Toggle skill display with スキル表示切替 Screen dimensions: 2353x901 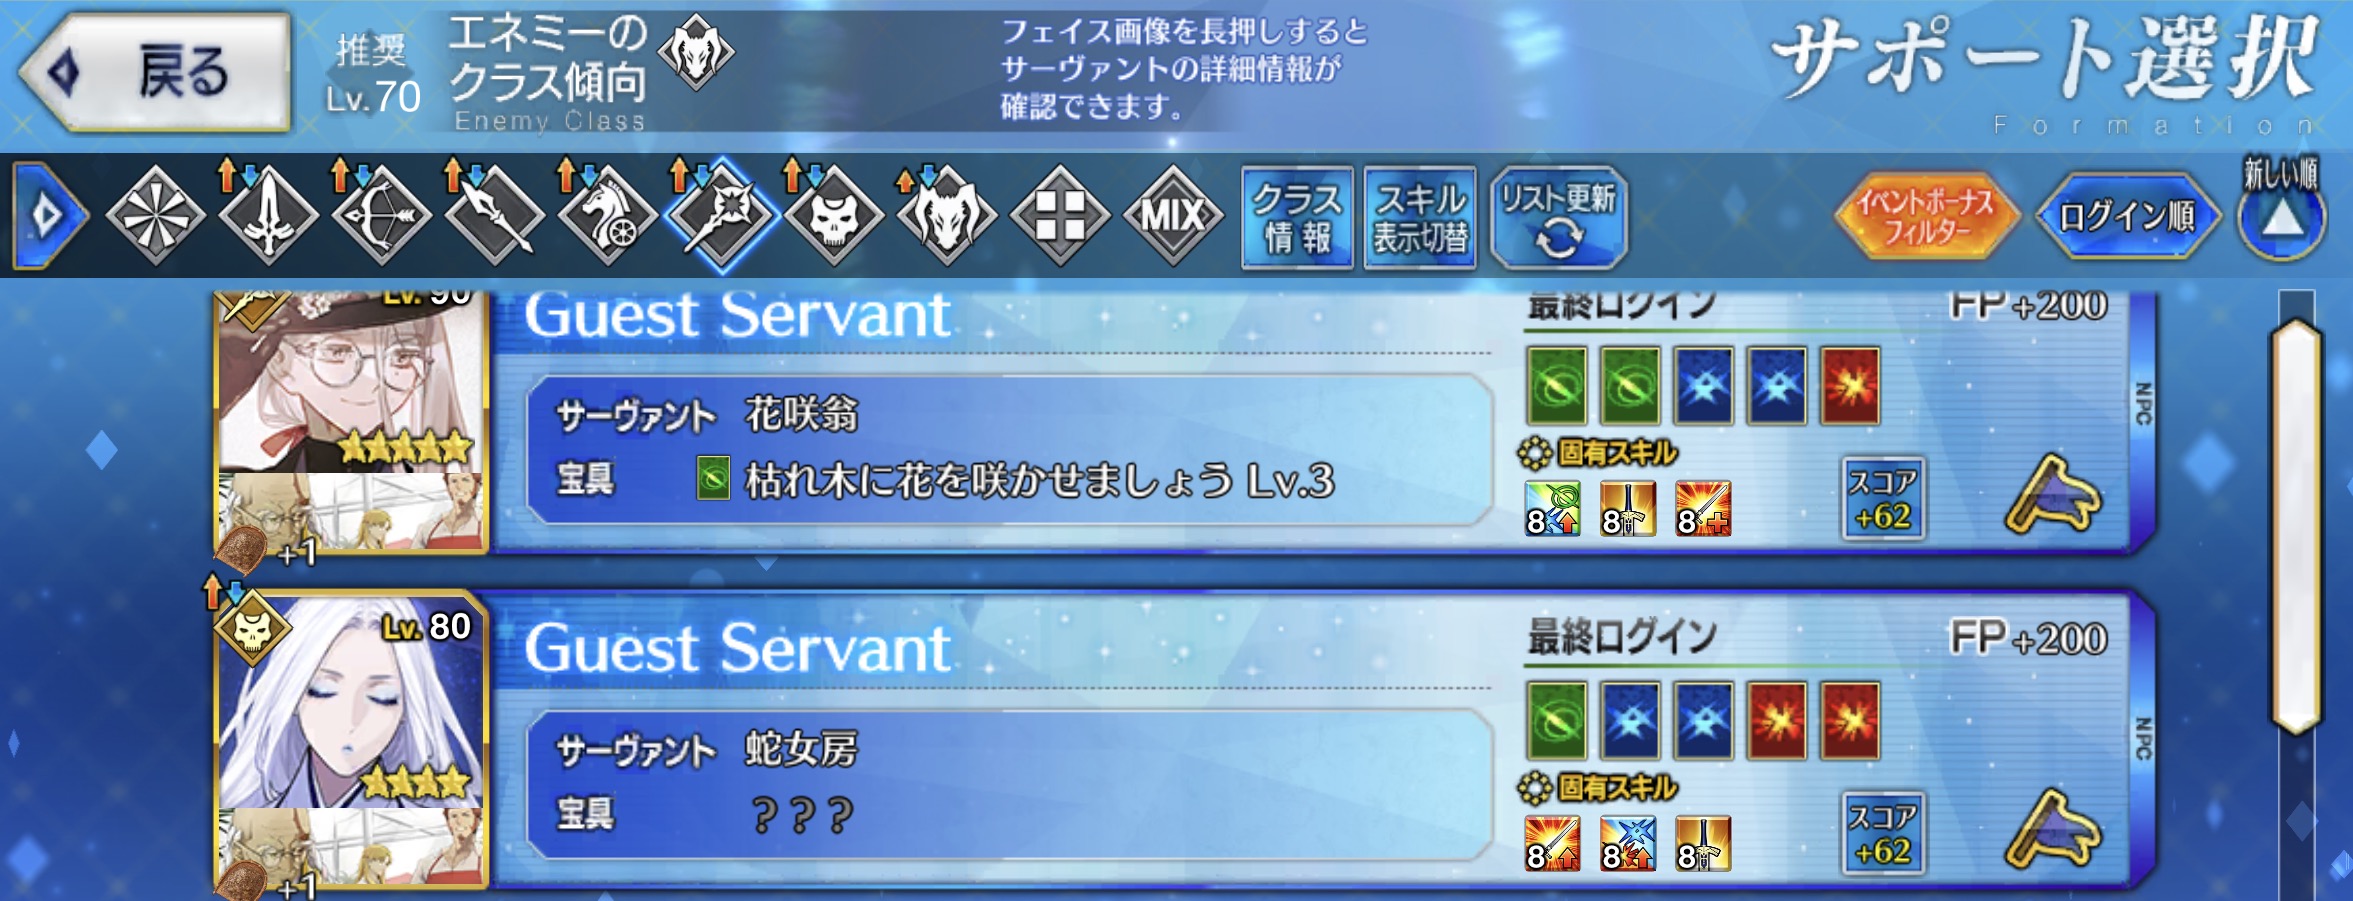(1420, 217)
